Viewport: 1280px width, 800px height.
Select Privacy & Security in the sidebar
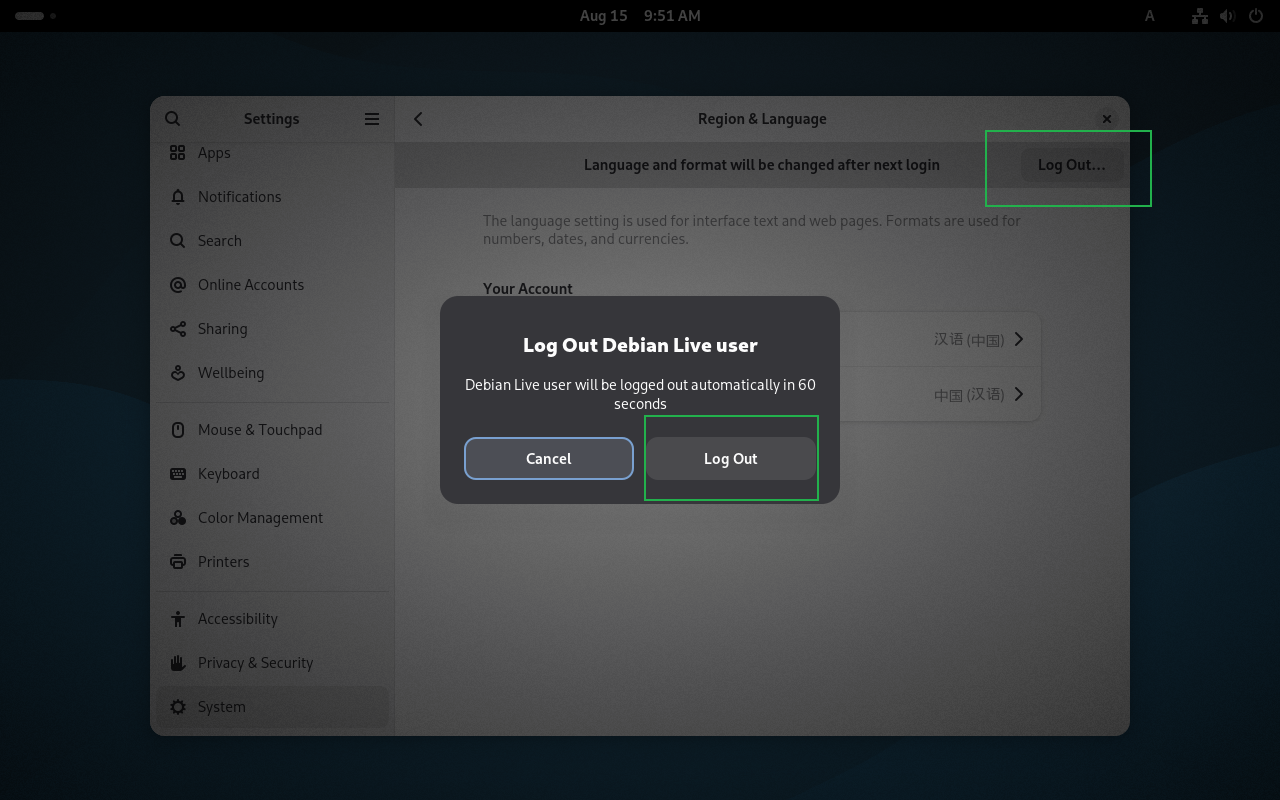click(272, 663)
